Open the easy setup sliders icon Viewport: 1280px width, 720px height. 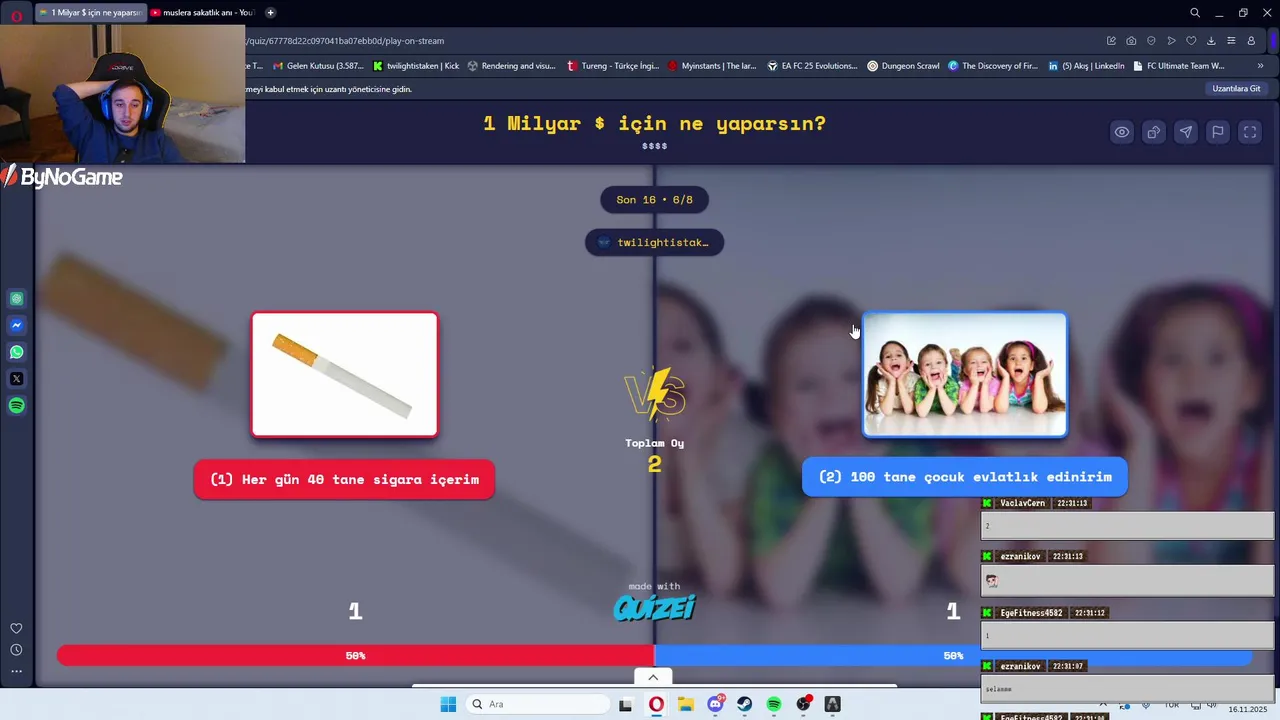(x=1231, y=41)
